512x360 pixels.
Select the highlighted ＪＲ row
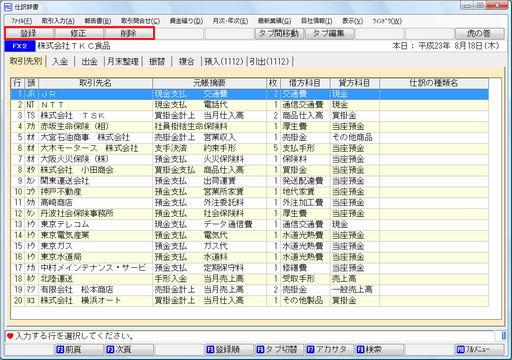pos(250,94)
